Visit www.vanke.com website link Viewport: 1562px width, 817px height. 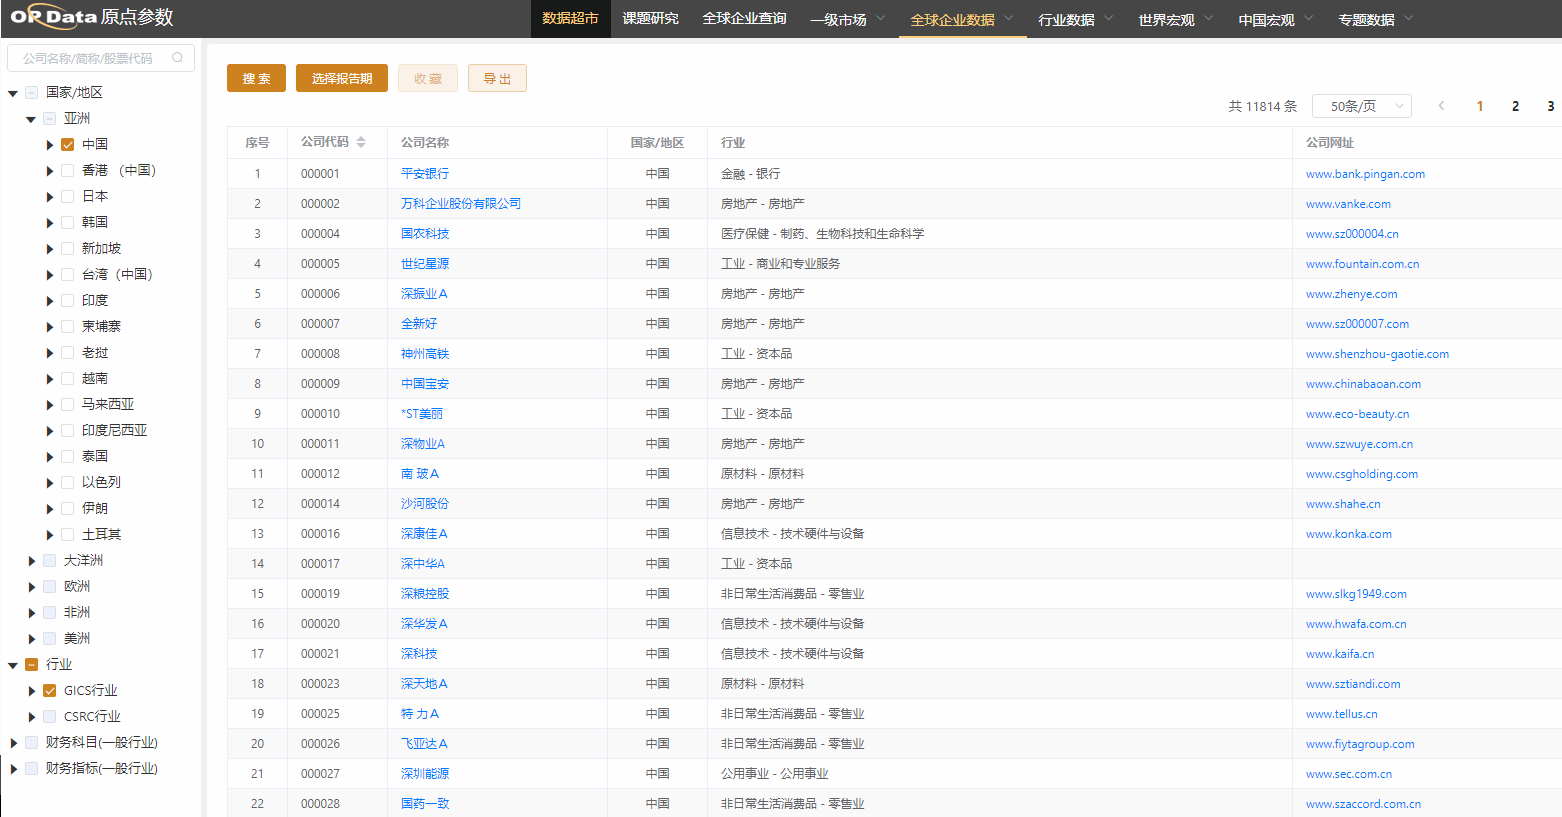click(1348, 204)
